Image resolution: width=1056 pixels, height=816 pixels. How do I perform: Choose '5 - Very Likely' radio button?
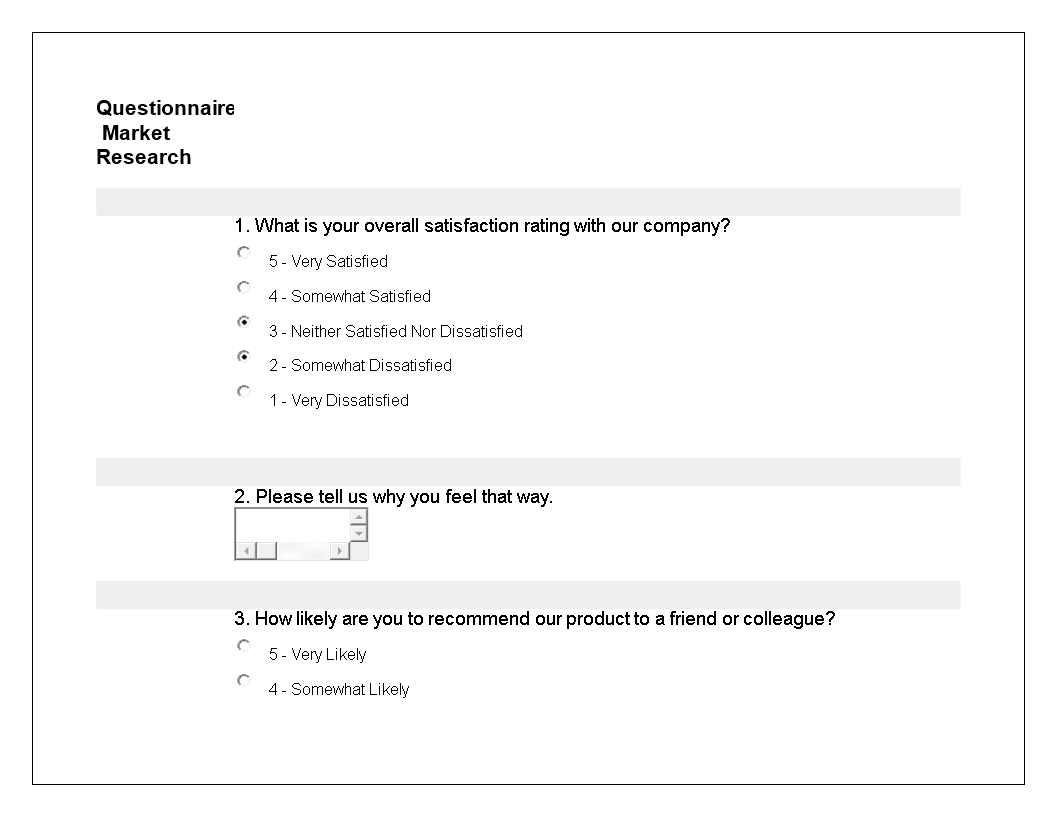pyautogui.click(x=244, y=646)
